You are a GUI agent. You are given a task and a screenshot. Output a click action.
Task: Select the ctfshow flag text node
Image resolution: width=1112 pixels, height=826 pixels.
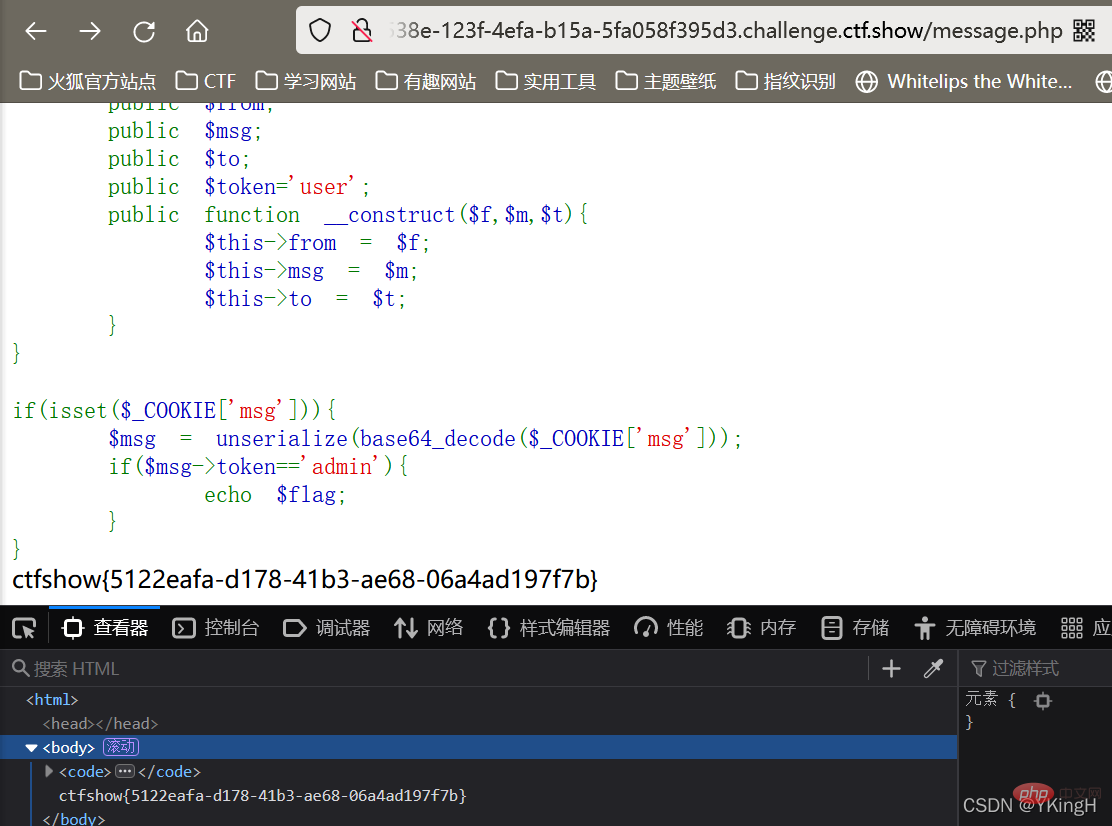[x=262, y=796]
